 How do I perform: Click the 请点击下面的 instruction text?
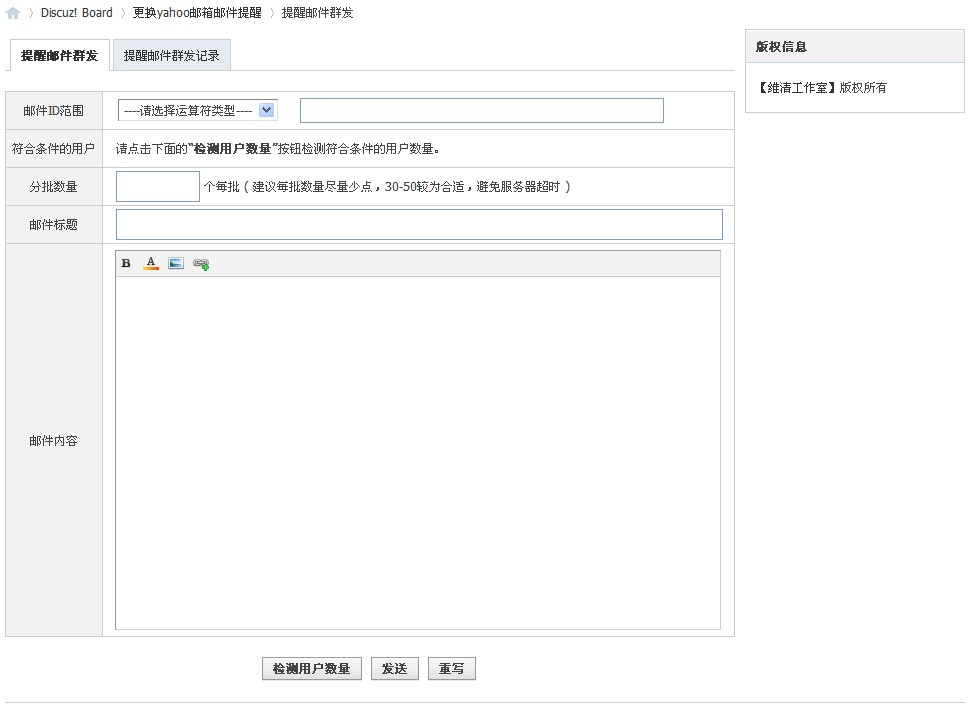click(x=278, y=148)
